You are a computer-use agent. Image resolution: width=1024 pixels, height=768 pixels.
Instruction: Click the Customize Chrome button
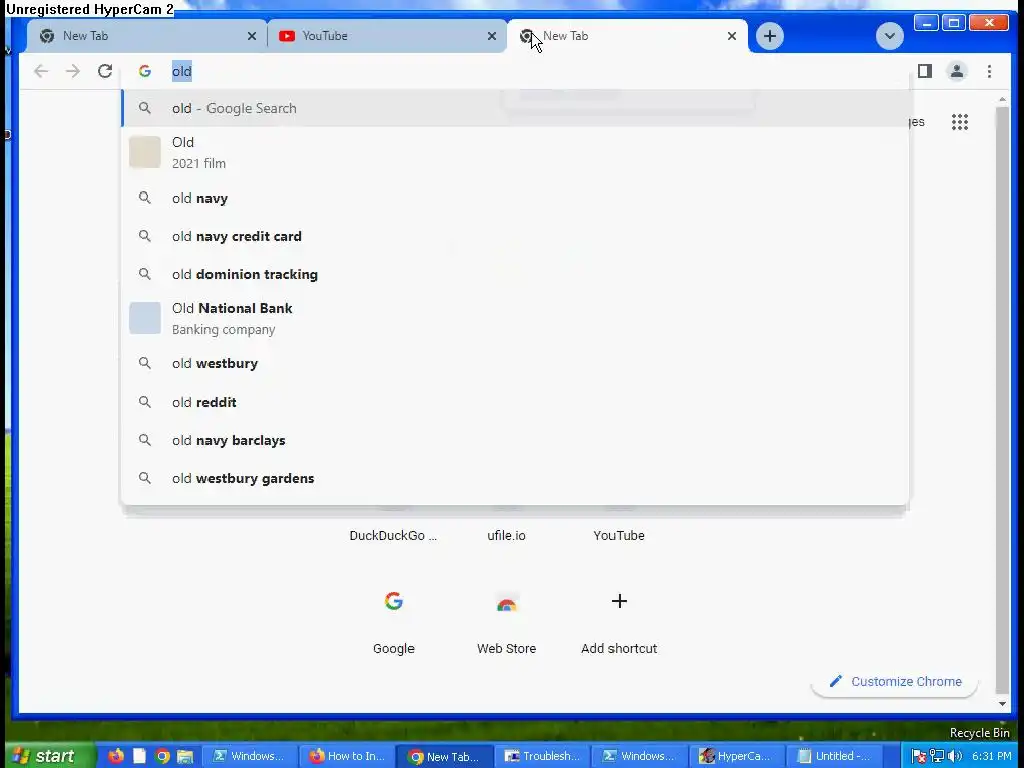pyautogui.click(x=895, y=682)
